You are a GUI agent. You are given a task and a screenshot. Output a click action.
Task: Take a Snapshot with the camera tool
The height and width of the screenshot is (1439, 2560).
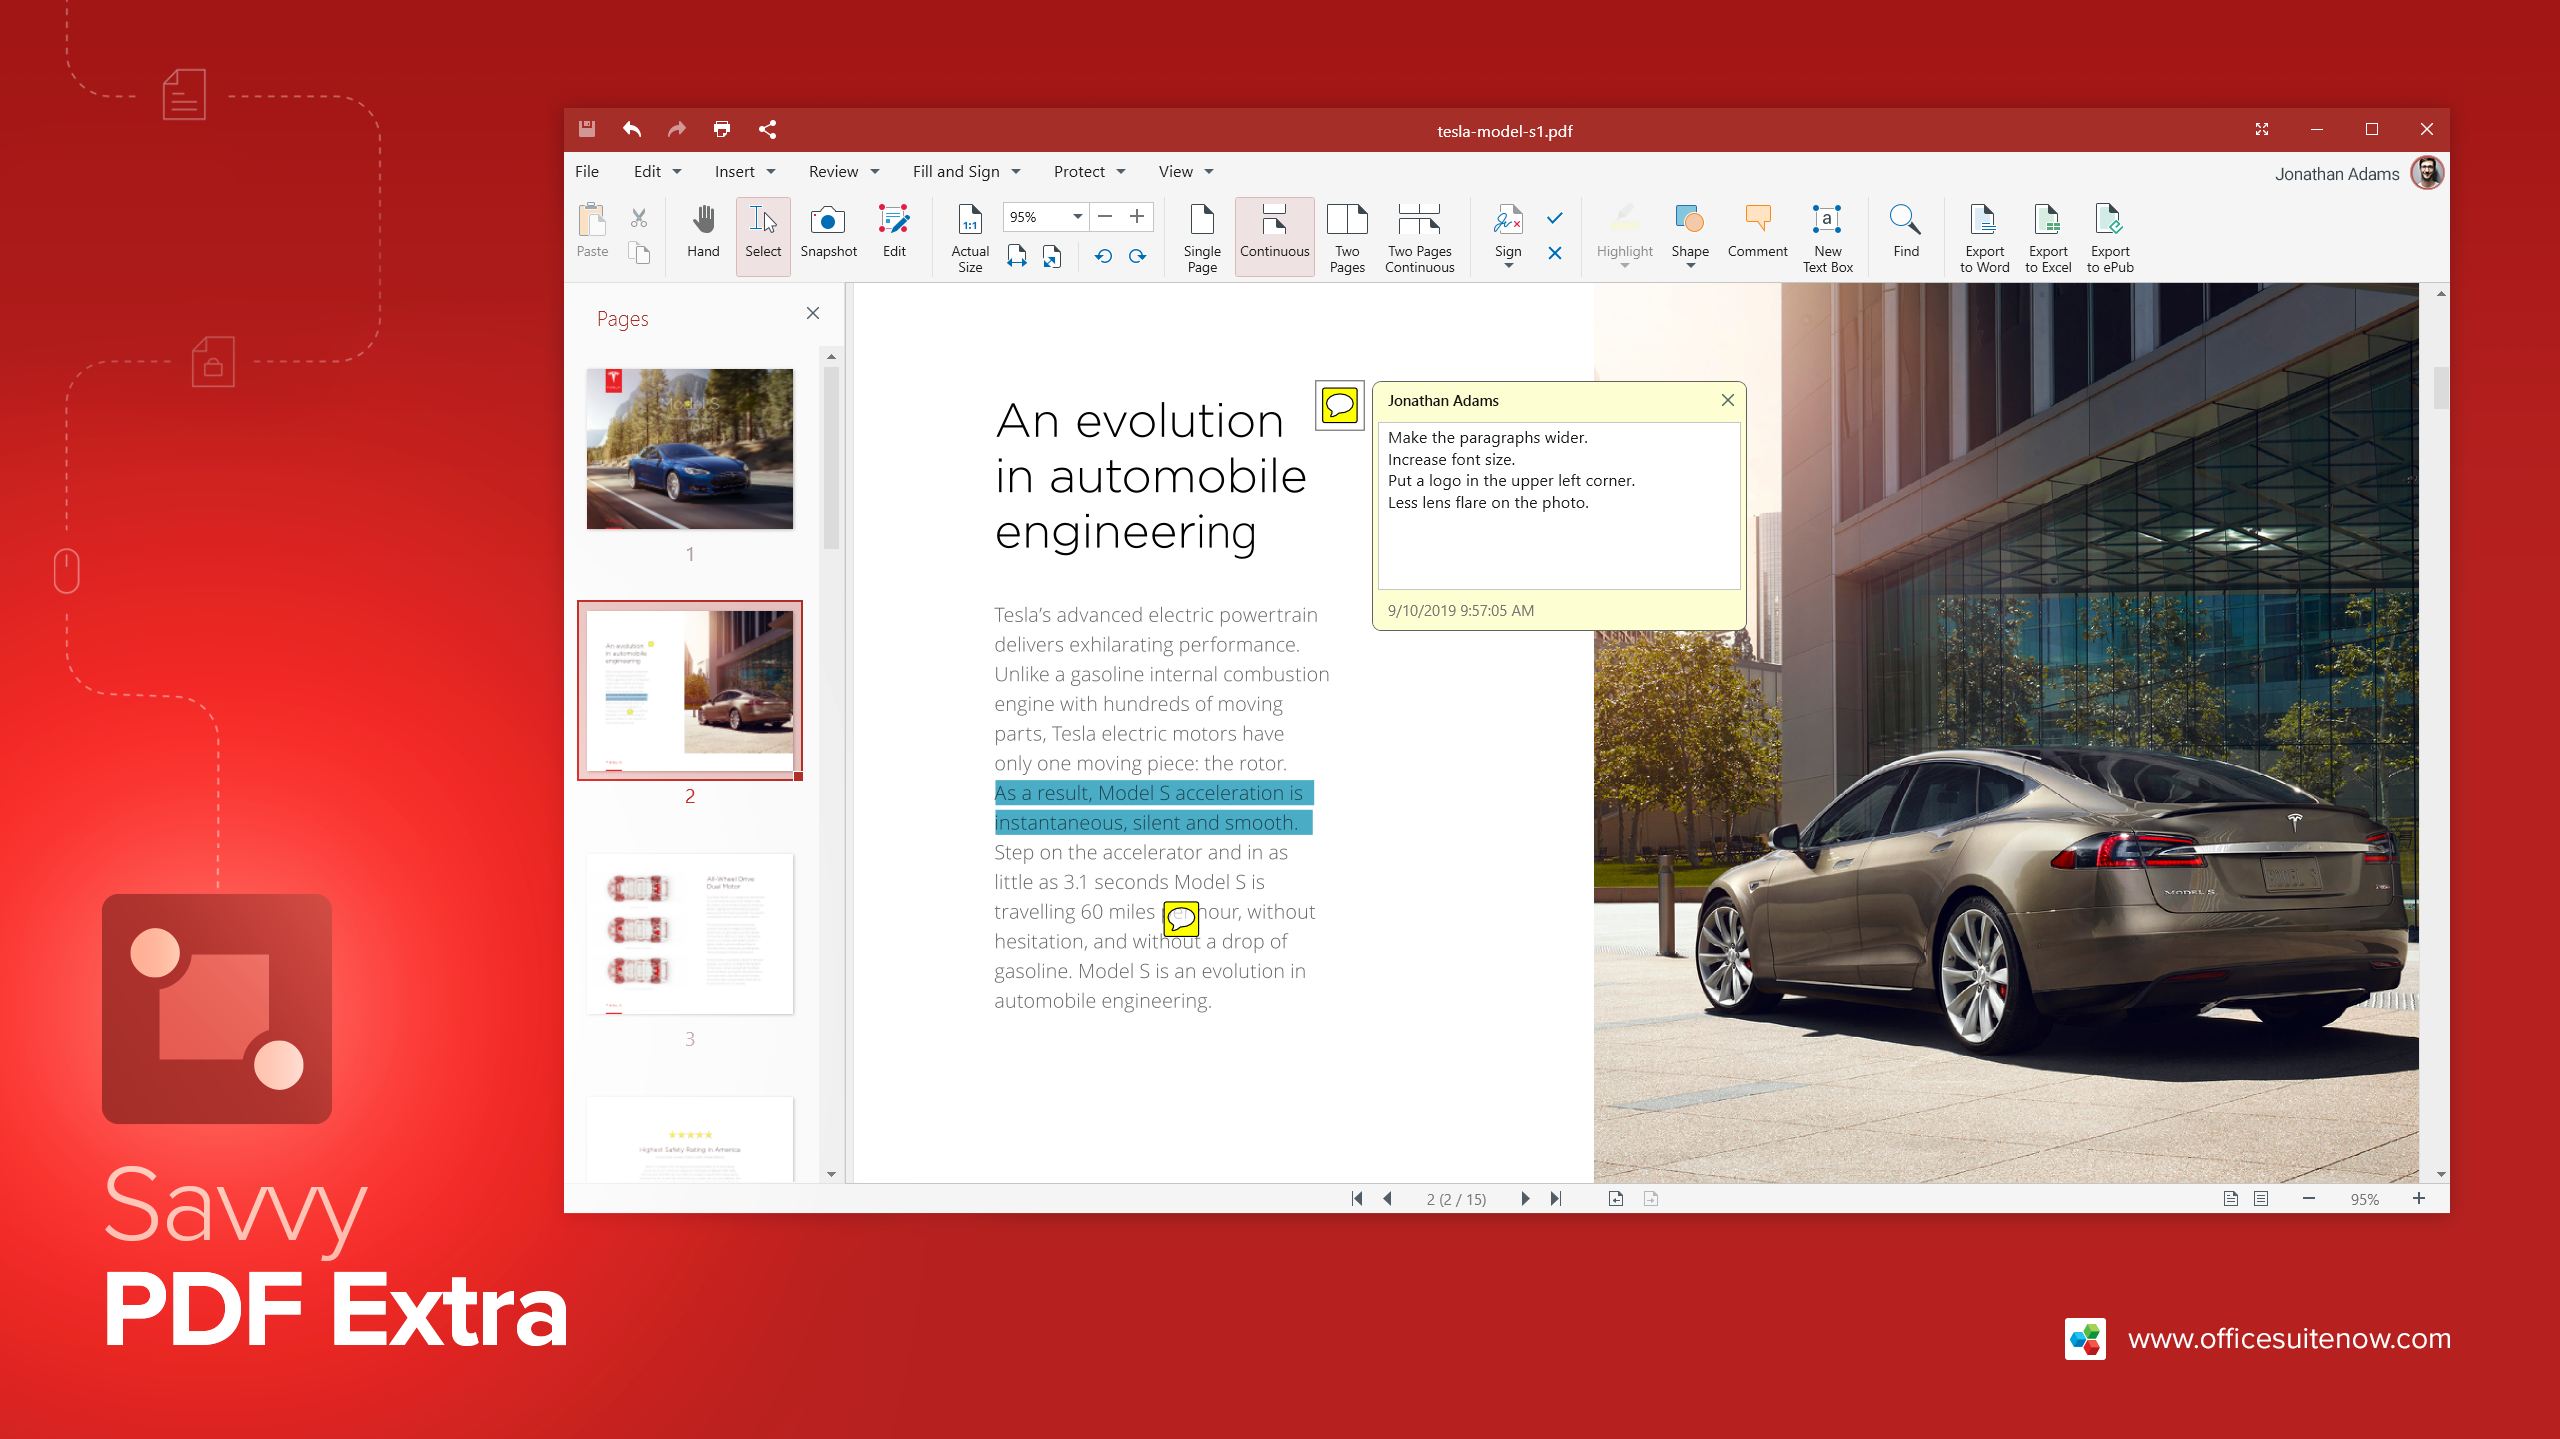[x=828, y=232]
